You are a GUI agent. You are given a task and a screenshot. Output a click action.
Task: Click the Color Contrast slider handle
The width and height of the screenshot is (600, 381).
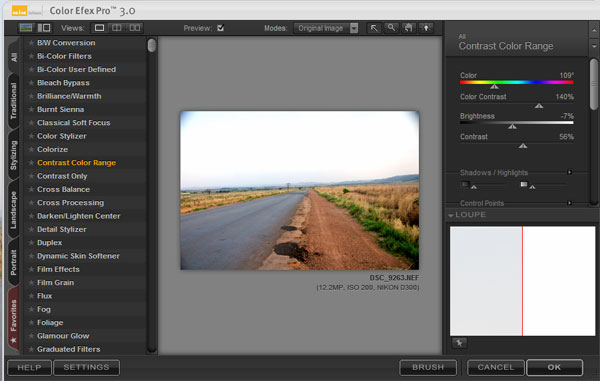(x=539, y=106)
